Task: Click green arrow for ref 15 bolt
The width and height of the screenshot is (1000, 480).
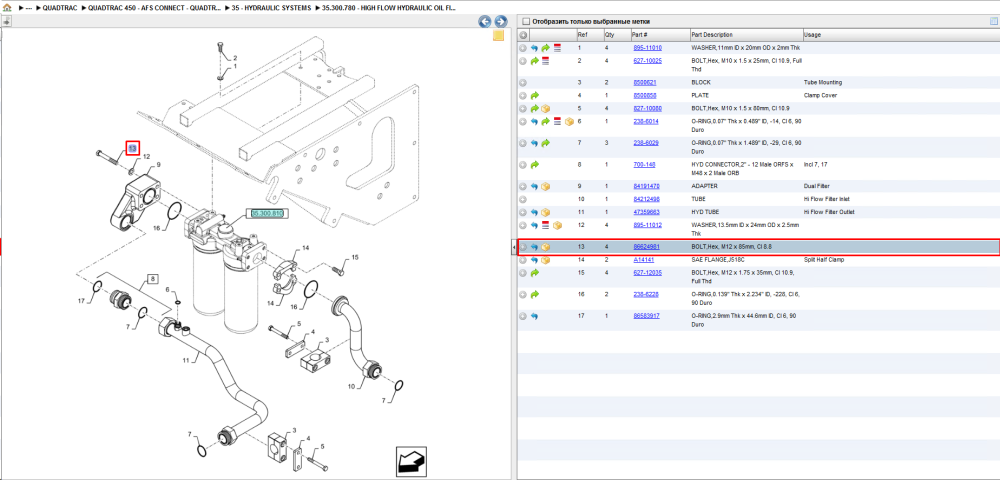Action: coord(534,273)
